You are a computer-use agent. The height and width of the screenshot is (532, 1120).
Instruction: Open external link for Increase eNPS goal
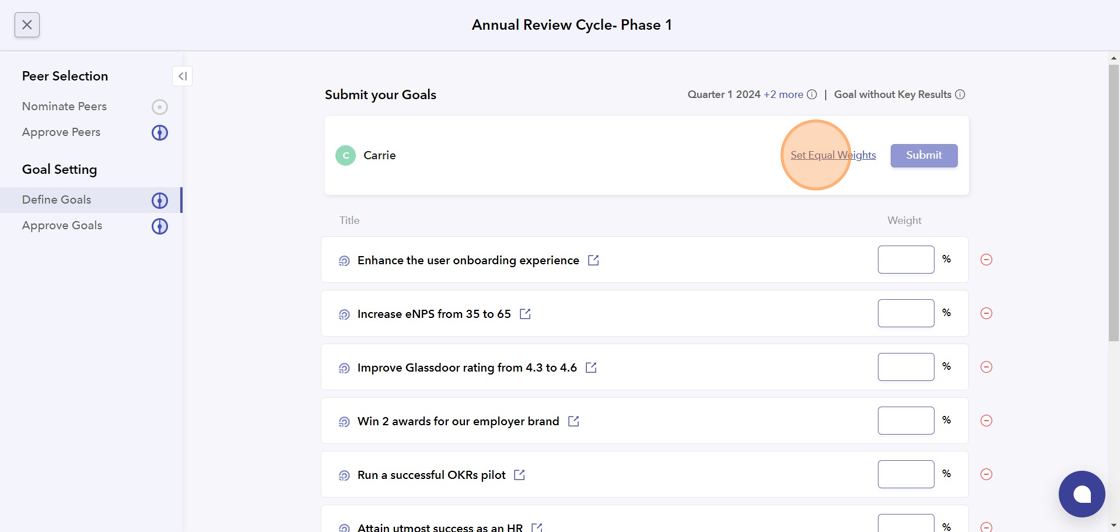coord(525,314)
